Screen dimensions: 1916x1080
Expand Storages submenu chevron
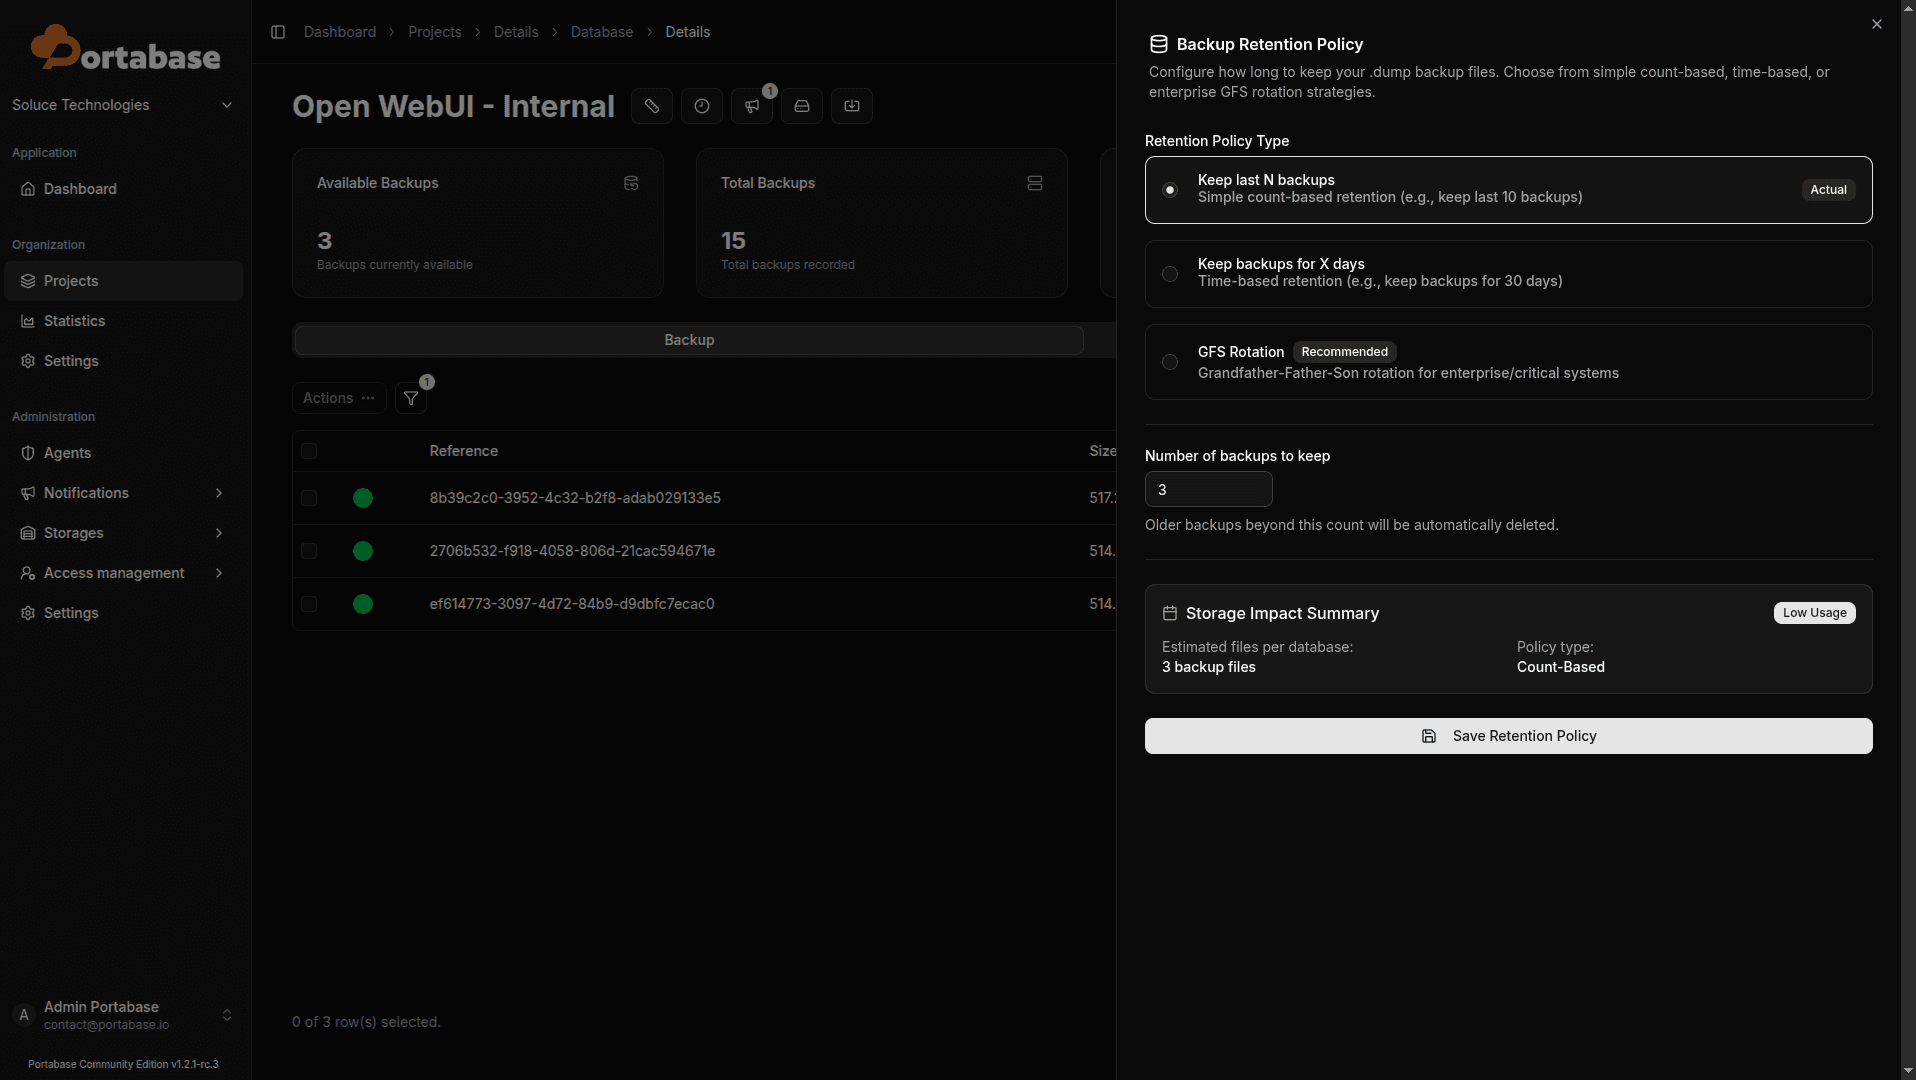[219, 533]
